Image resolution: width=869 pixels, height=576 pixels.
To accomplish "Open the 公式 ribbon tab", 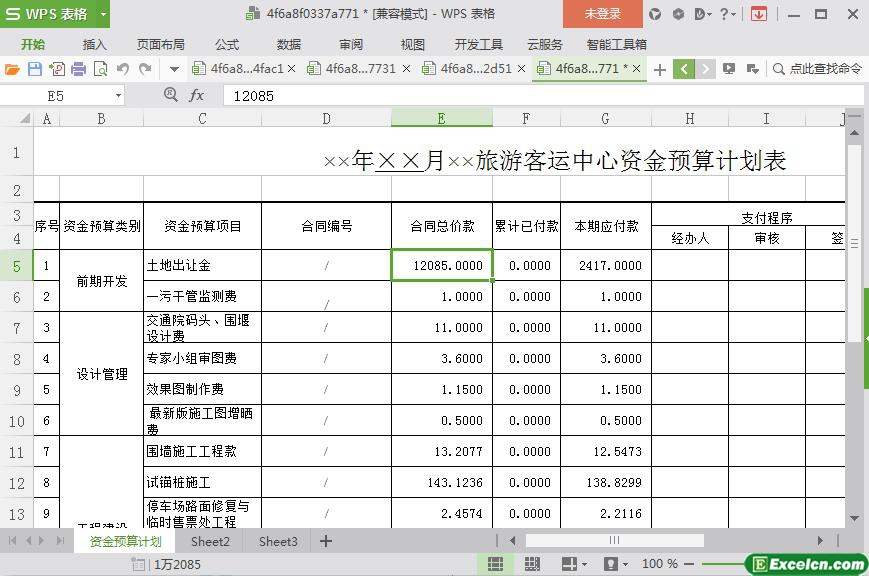I will coord(227,44).
